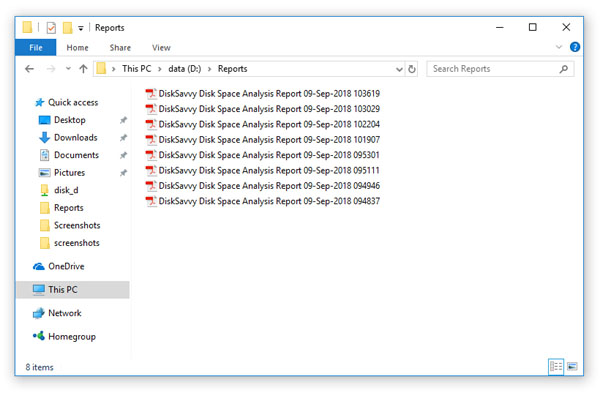Unpin Documents using its pin icon
The height and width of the screenshot is (393, 600).
tap(123, 155)
